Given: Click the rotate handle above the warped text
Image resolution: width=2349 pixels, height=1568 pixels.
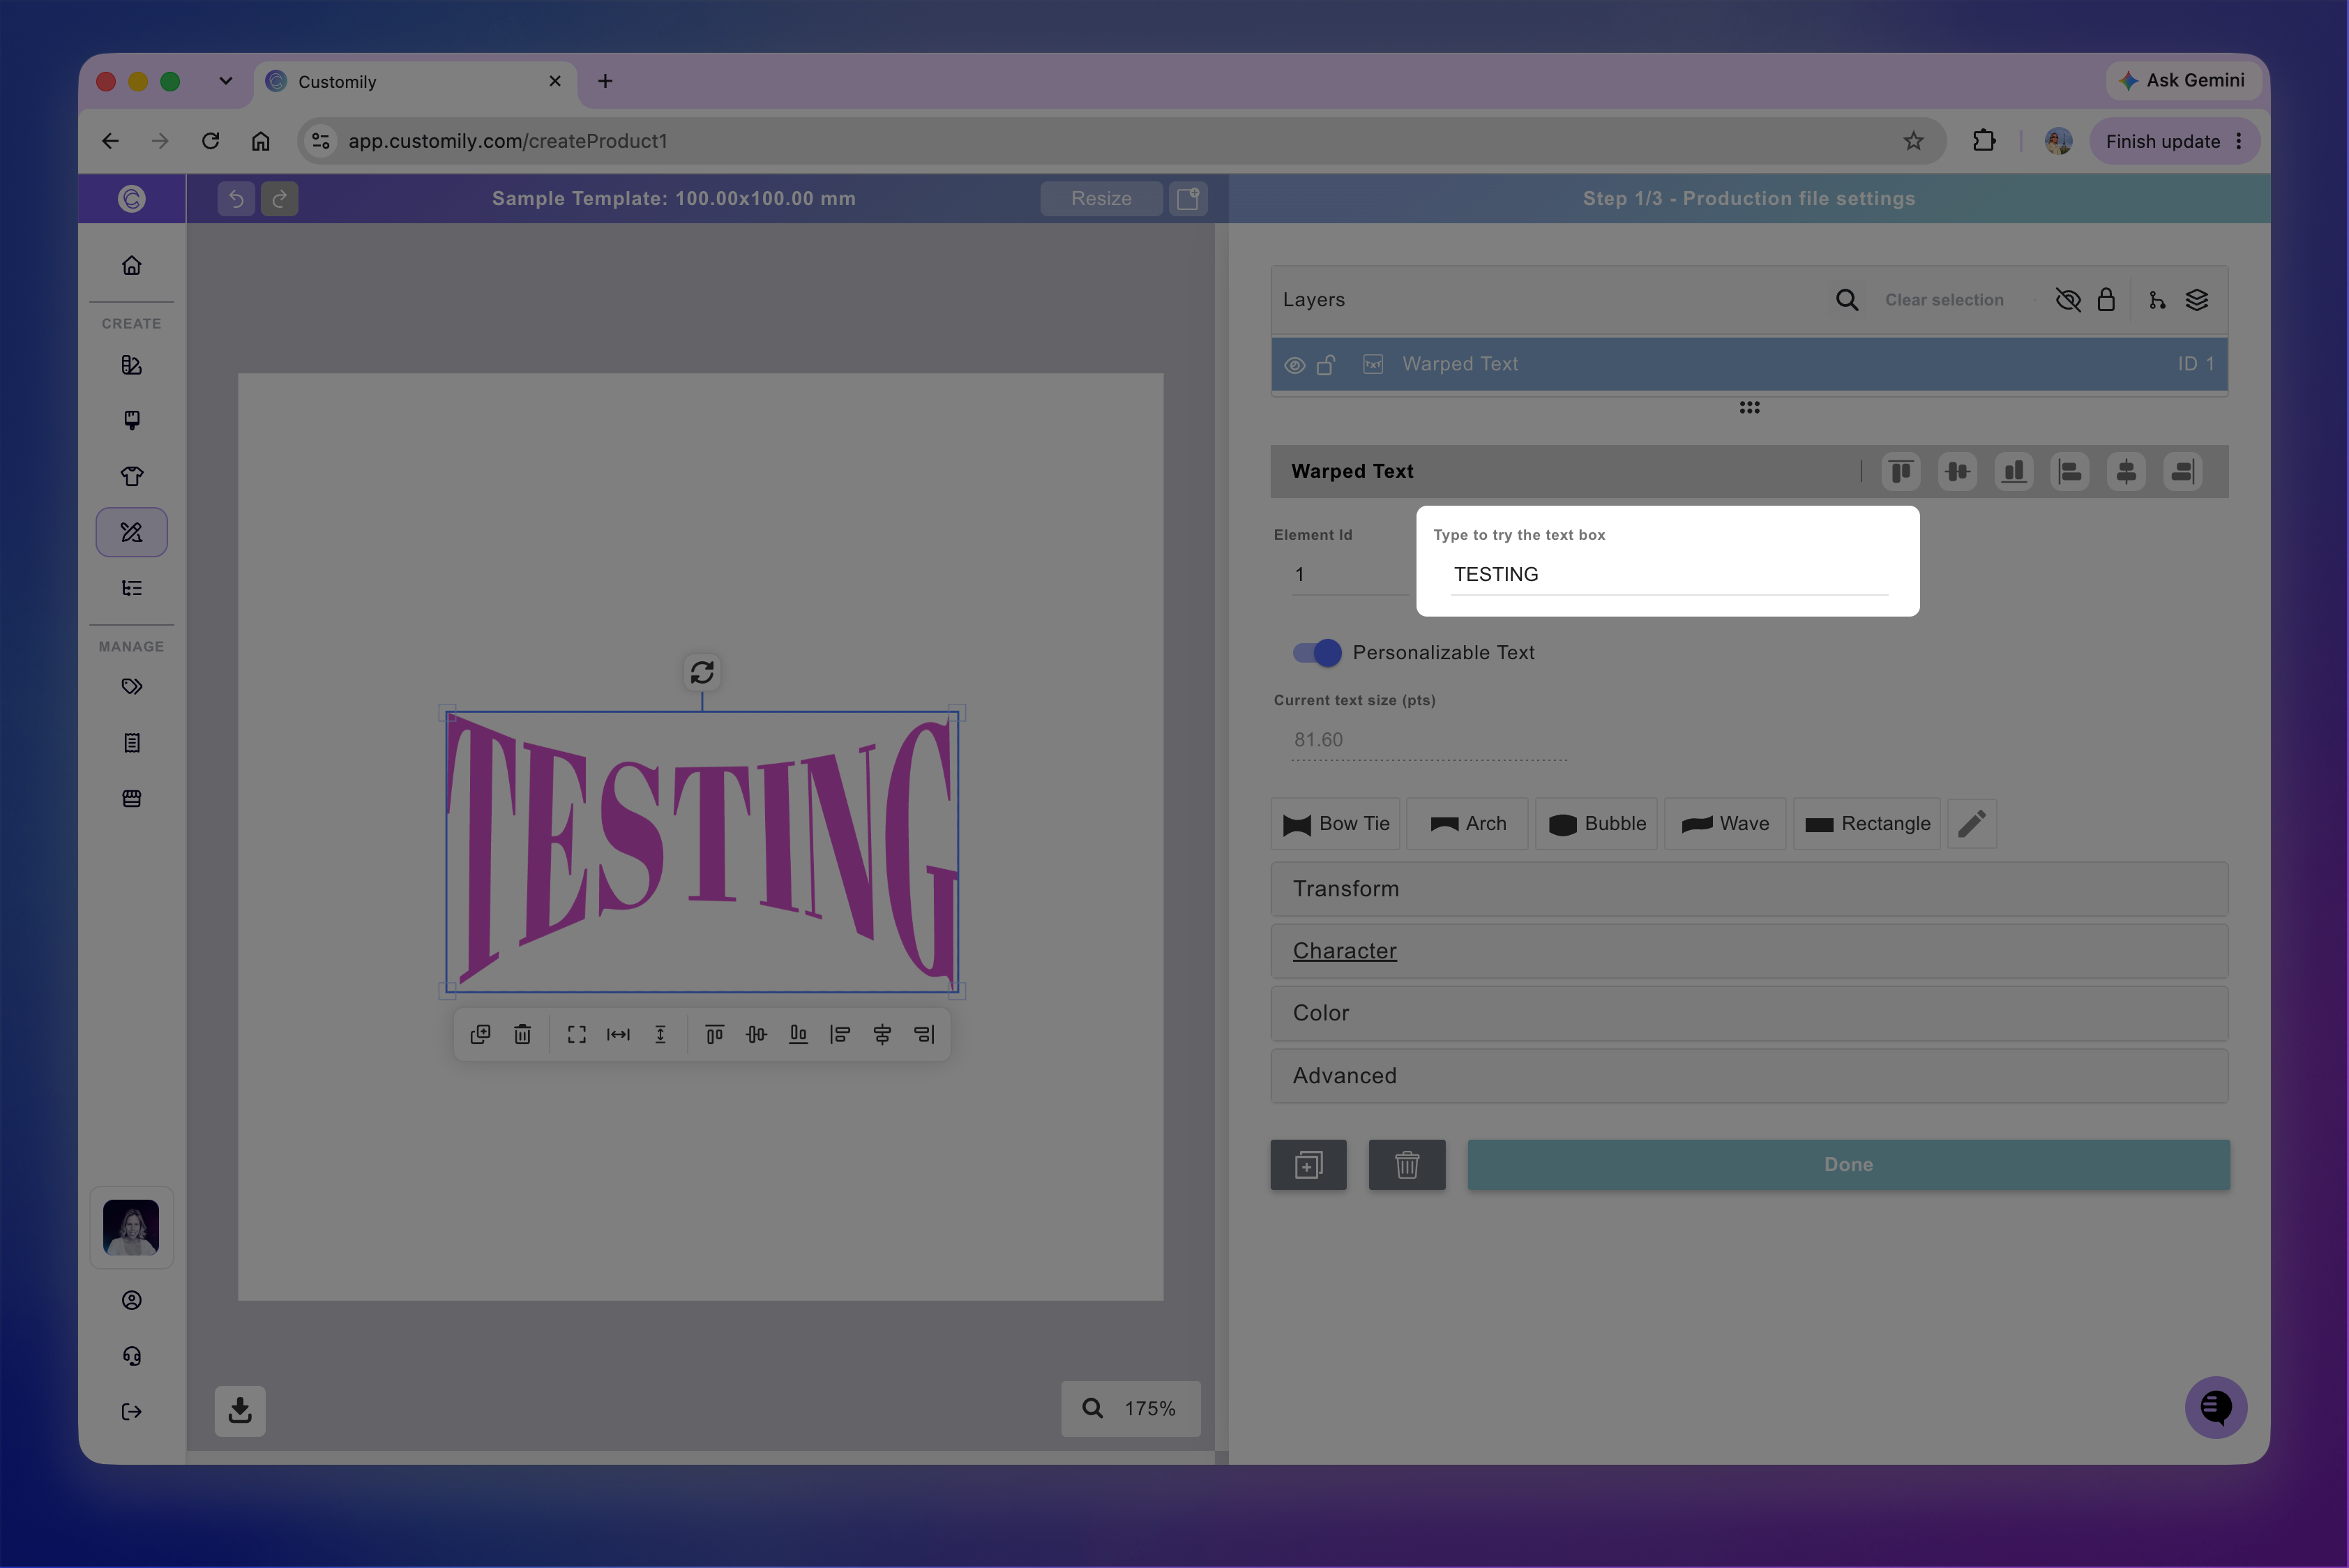Looking at the screenshot, I should pyautogui.click(x=702, y=672).
